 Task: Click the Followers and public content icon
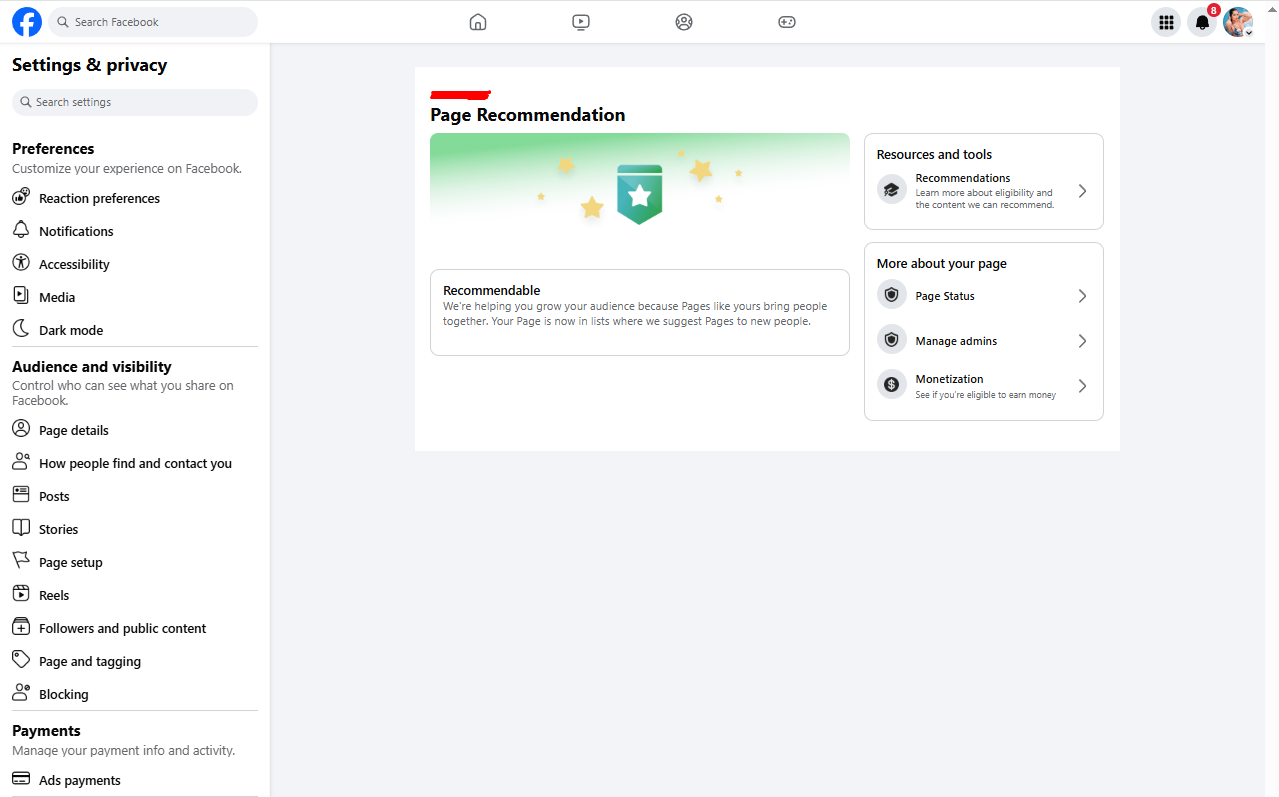21,627
